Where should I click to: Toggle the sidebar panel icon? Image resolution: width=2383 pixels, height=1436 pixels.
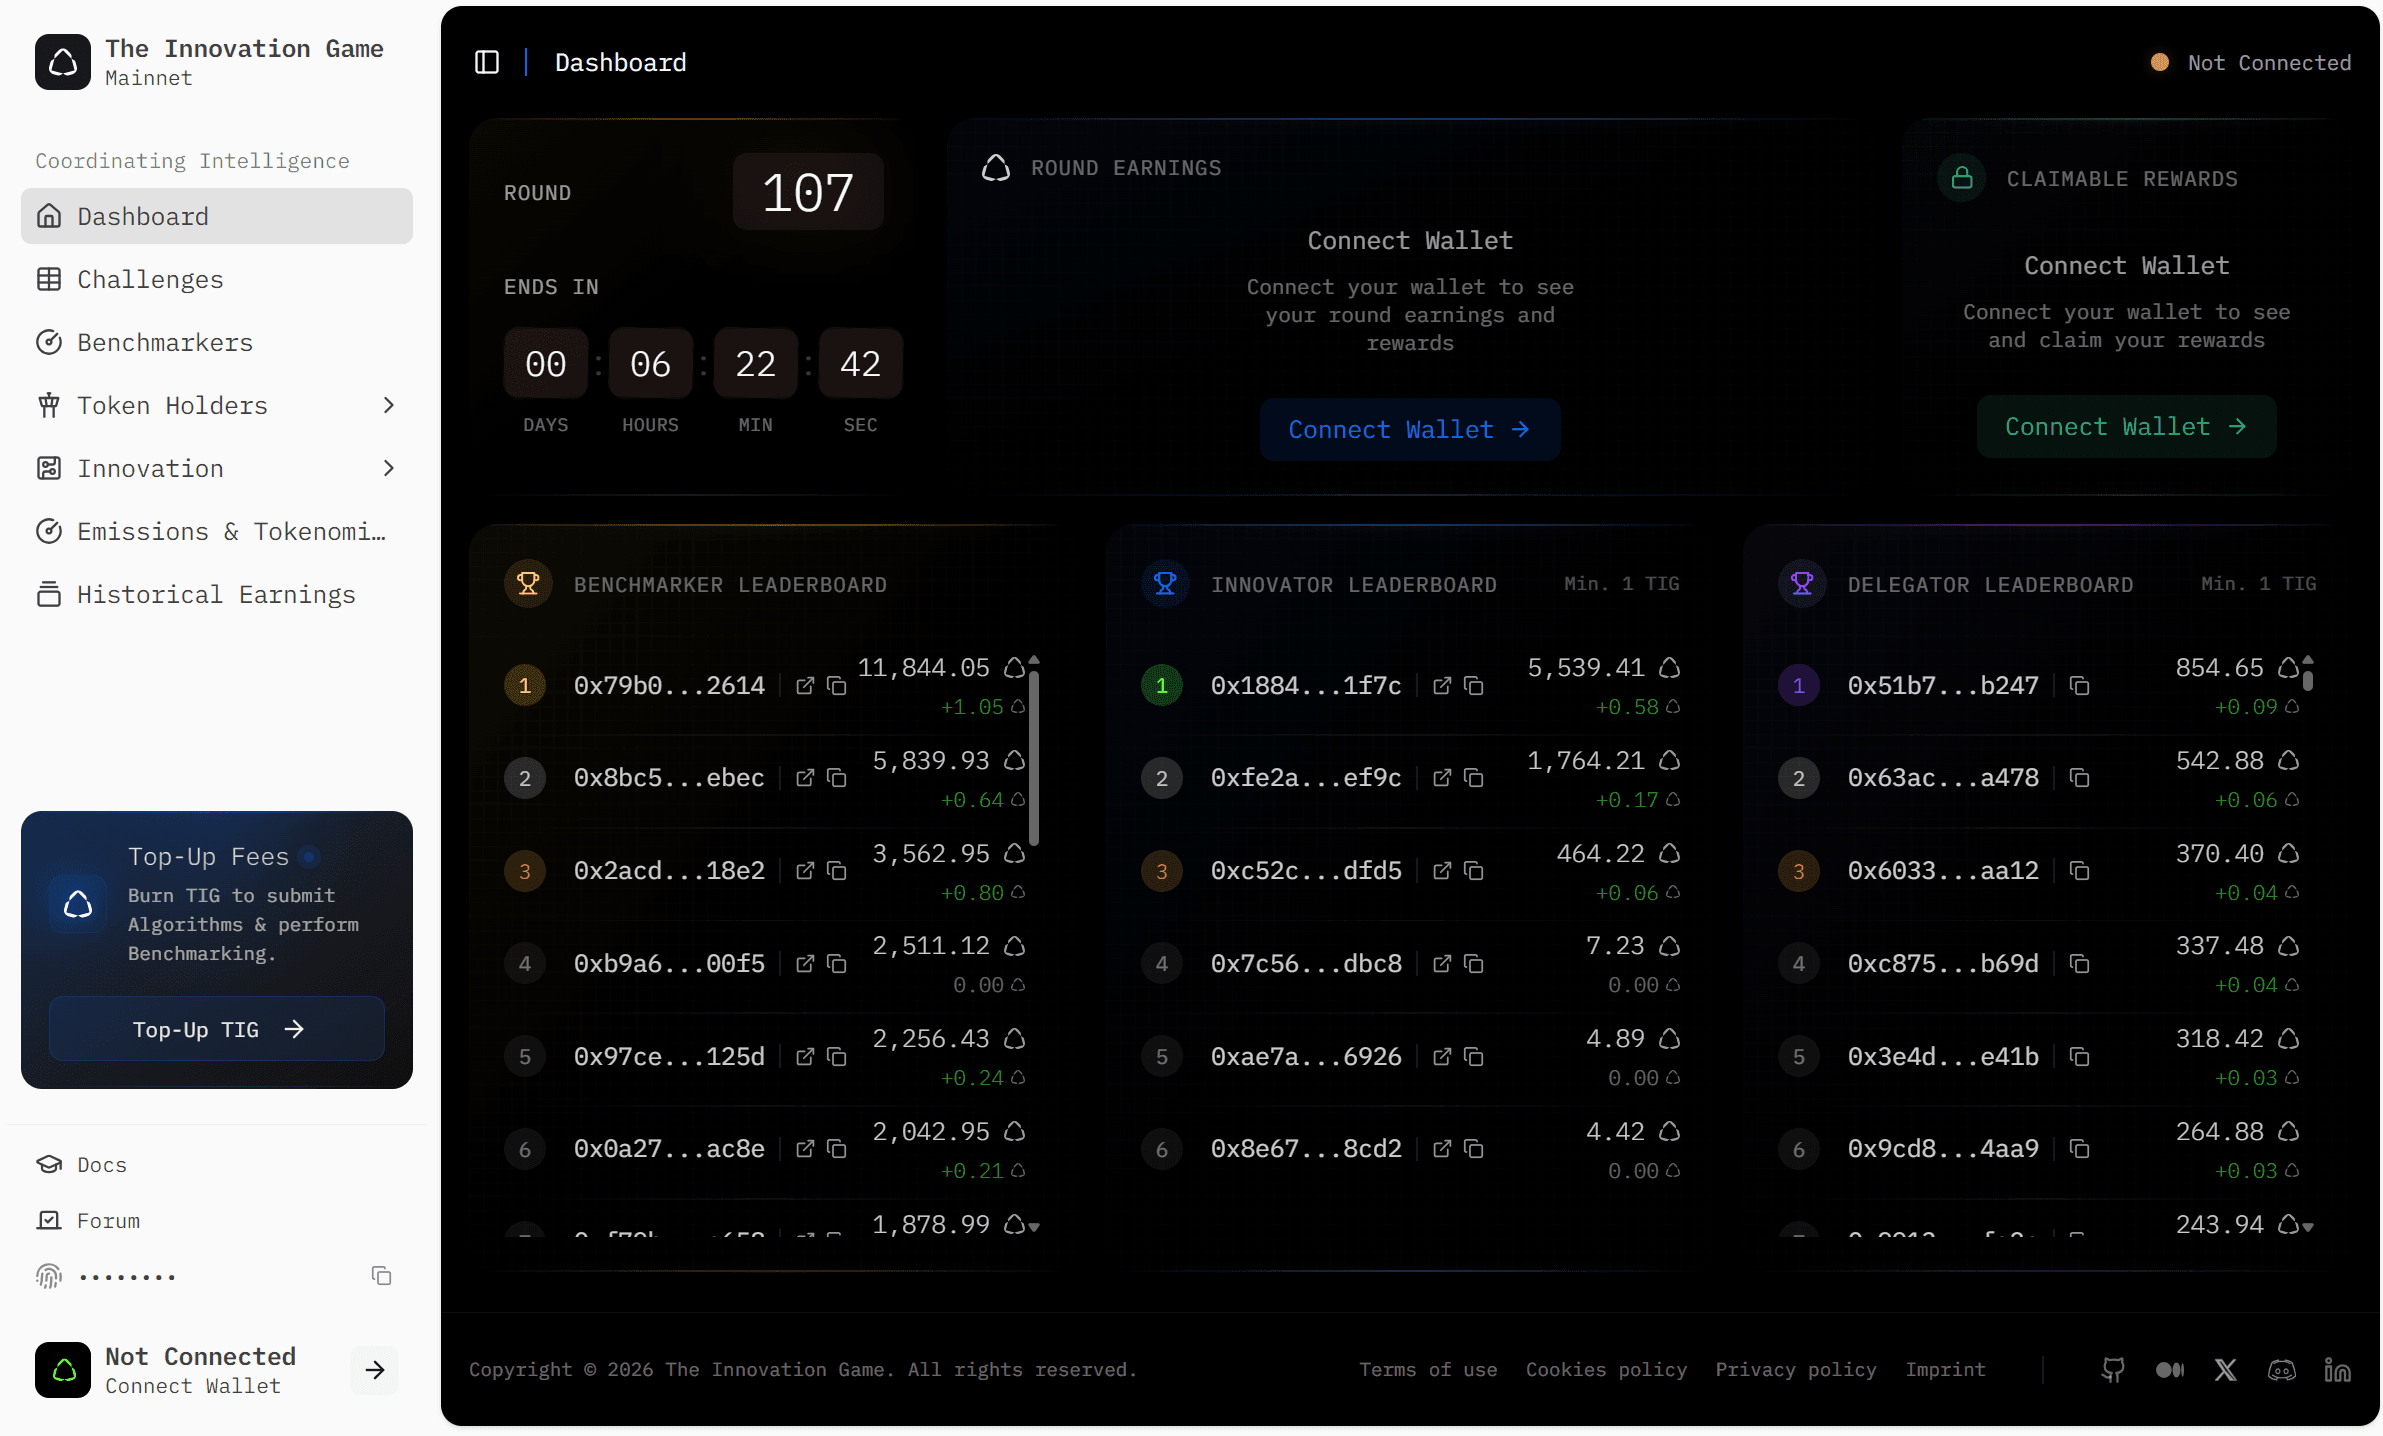[x=487, y=62]
